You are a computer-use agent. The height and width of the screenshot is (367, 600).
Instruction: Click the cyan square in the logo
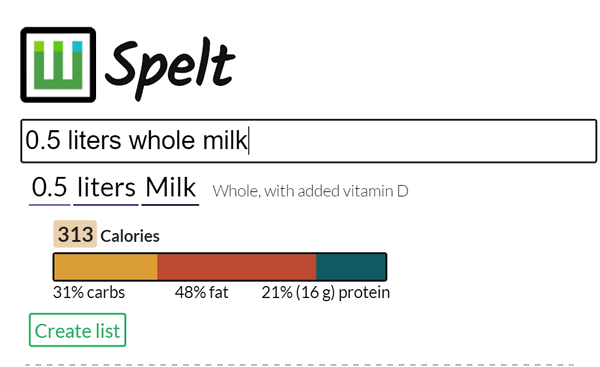pos(77,46)
